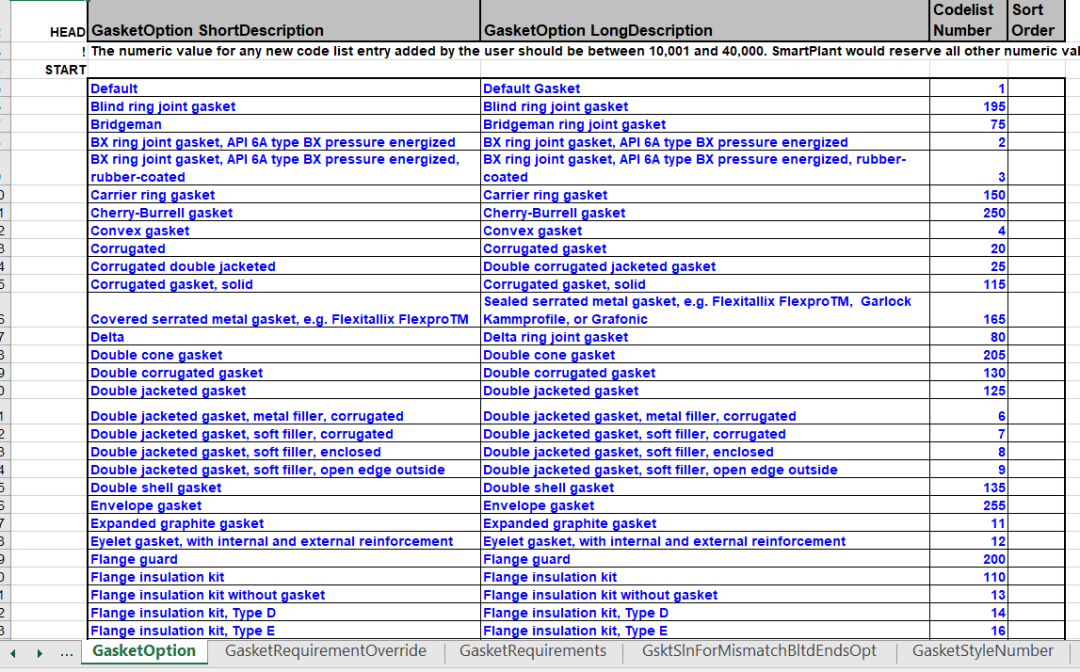Select the 'Default' short description cell
Viewport: 1080px width, 672px height.
284,88
